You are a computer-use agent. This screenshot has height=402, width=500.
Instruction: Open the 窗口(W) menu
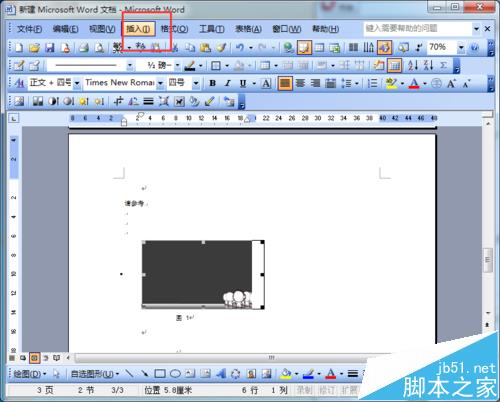pos(287,29)
